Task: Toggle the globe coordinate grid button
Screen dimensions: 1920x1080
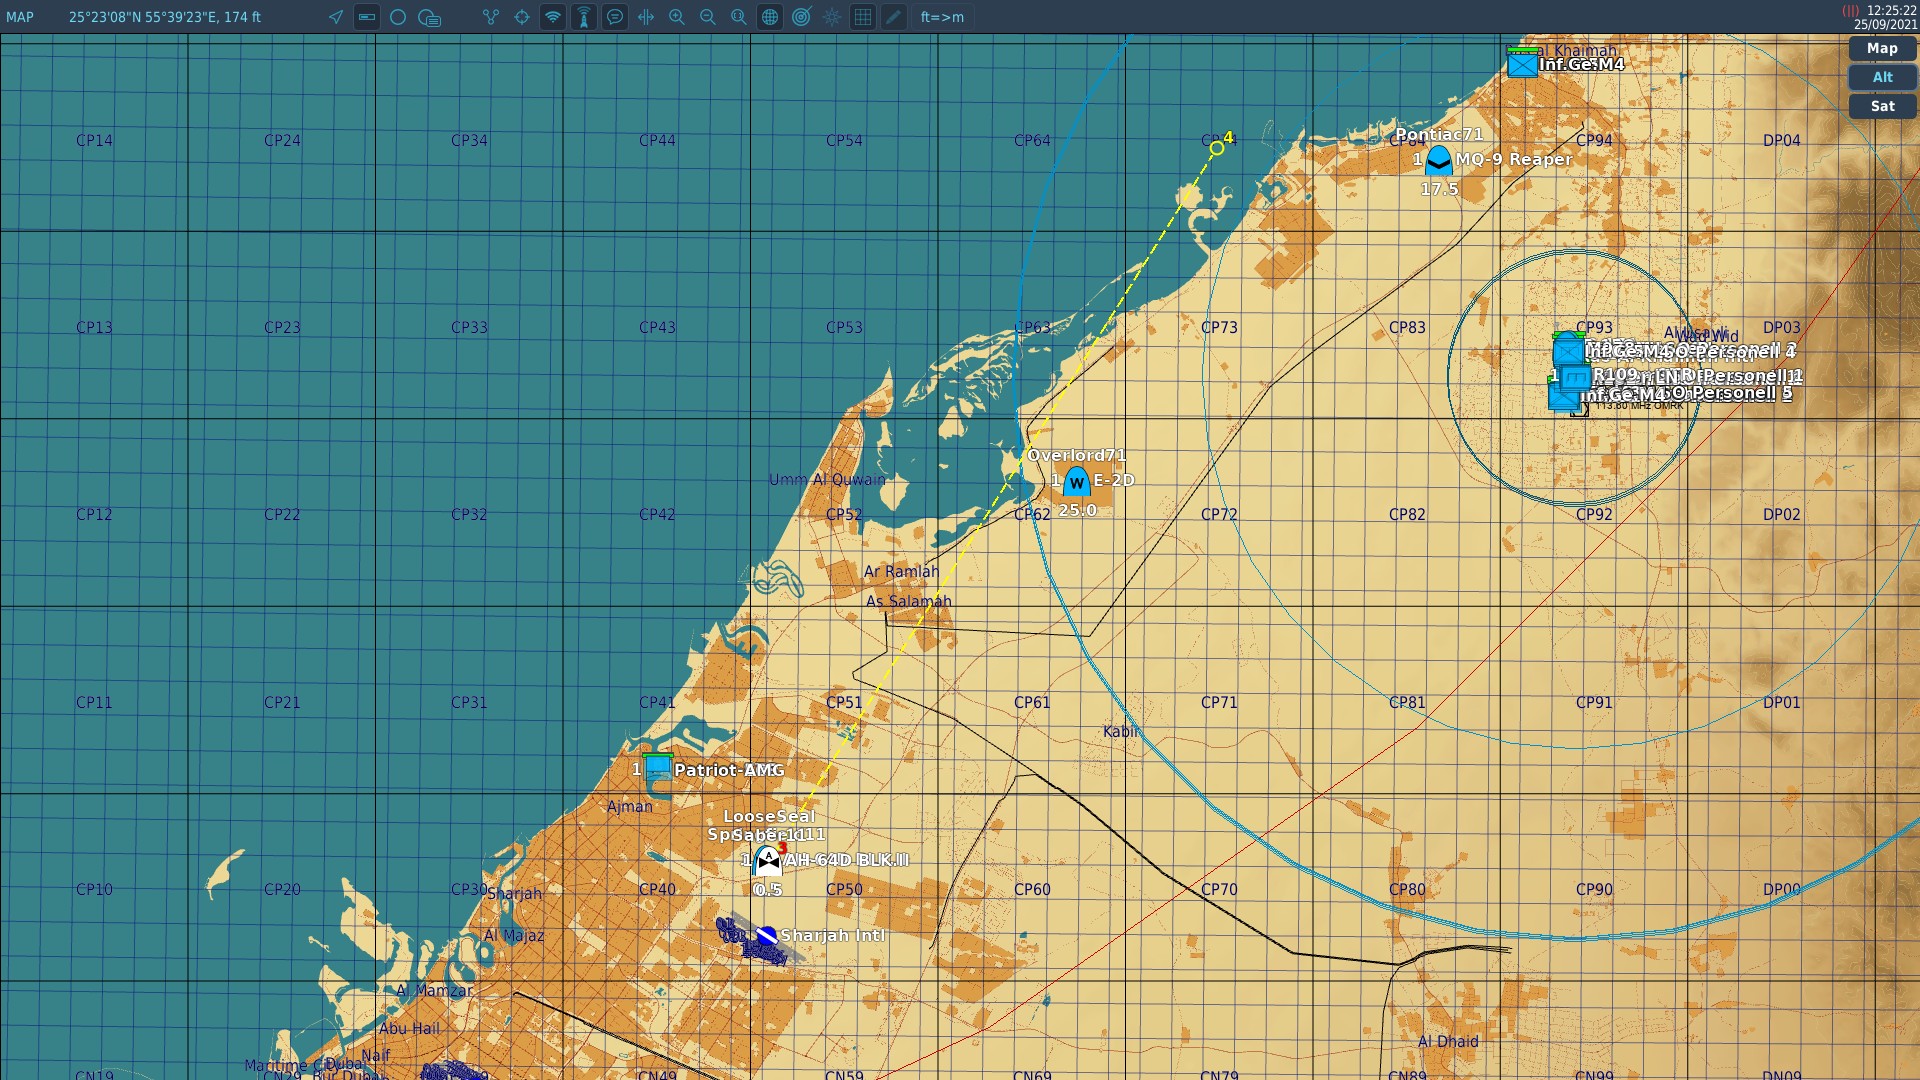Action: pos(770,17)
